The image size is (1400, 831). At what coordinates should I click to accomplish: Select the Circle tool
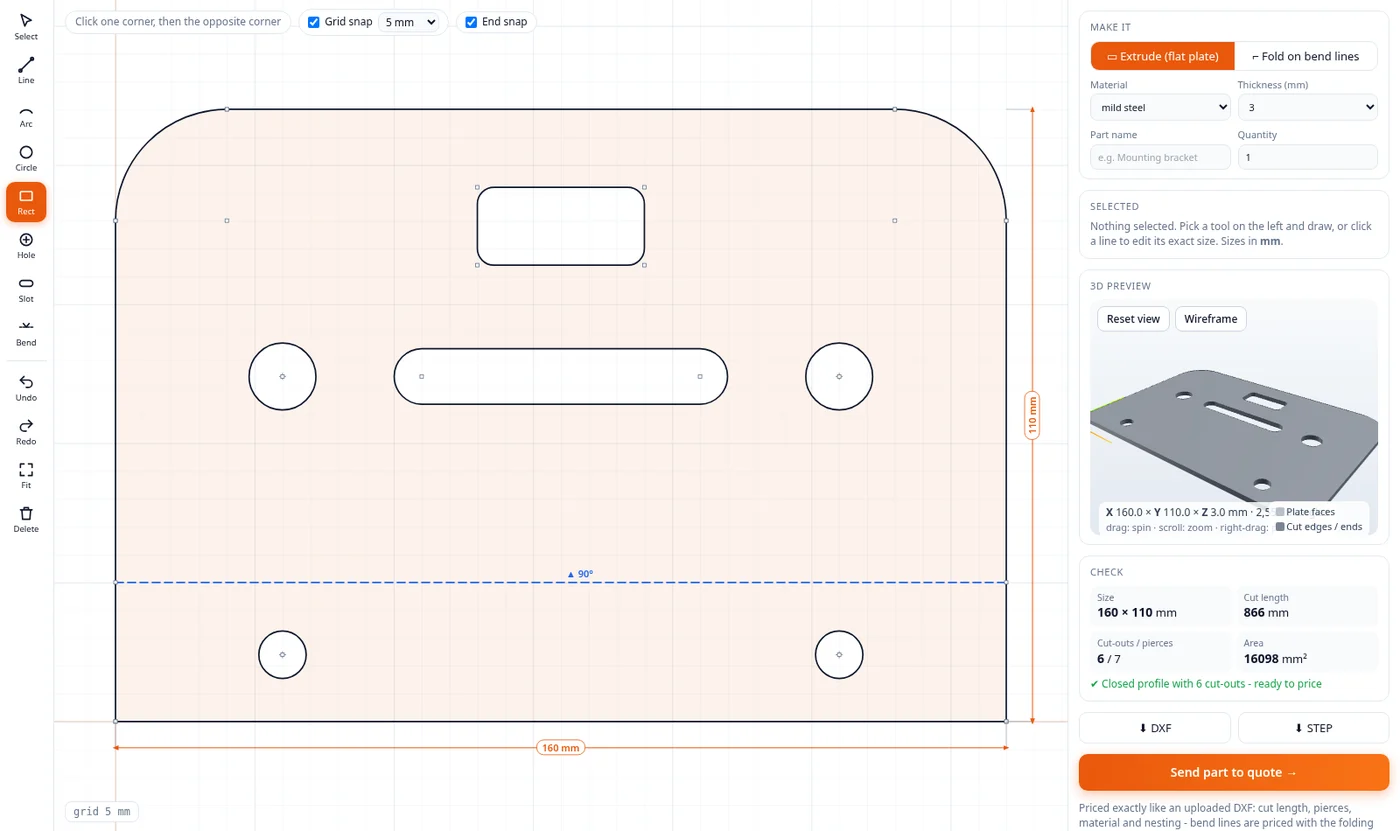(26, 159)
